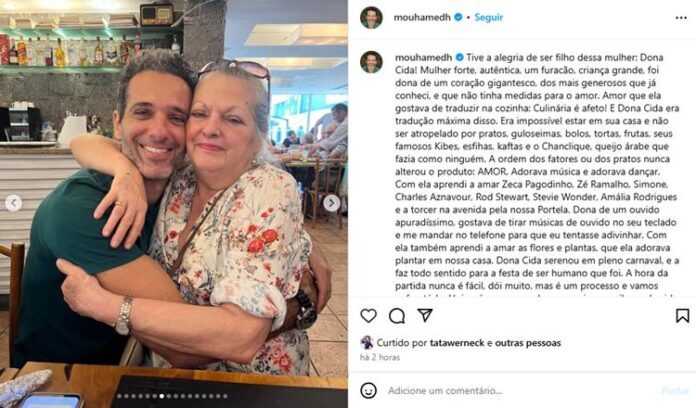Open the emoji picker smiley icon
Image resolution: width=696 pixels, height=408 pixels.
tap(368, 391)
